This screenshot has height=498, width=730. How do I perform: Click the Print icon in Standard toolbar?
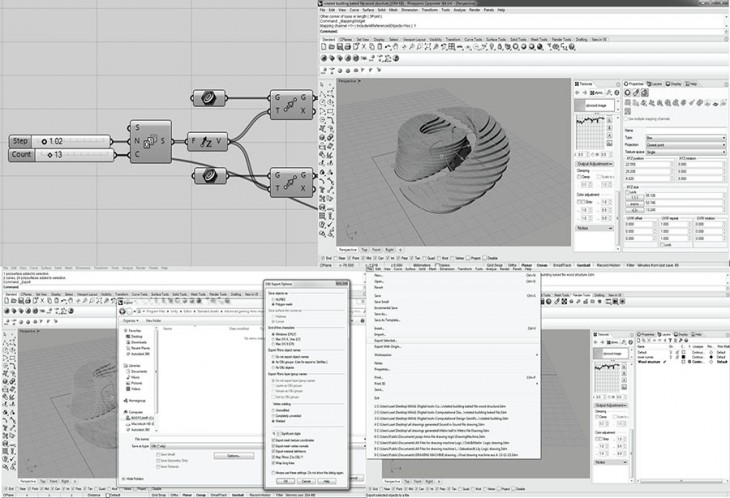(x=348, y=46)
